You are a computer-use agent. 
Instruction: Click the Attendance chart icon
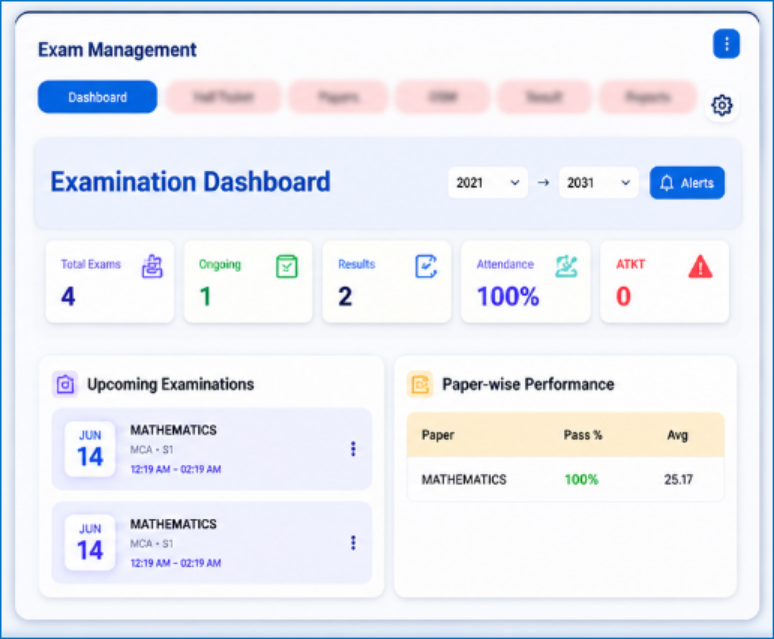coord(566,266)
